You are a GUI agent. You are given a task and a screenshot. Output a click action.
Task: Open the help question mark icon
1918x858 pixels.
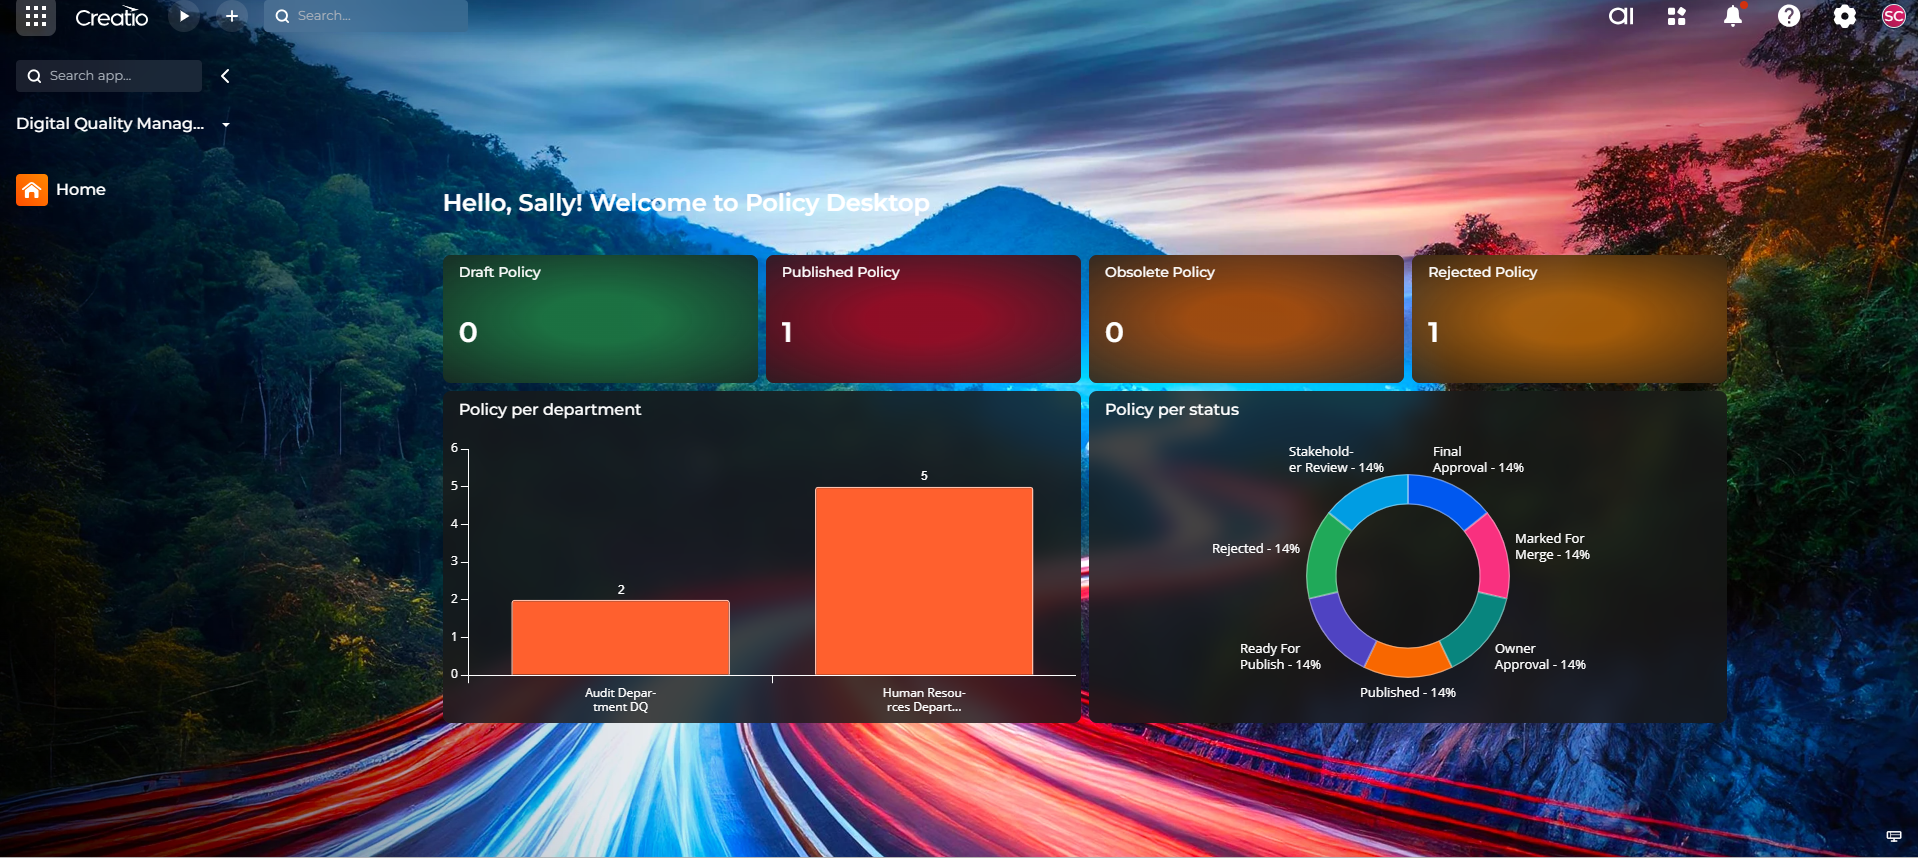tap(1789, 16)
